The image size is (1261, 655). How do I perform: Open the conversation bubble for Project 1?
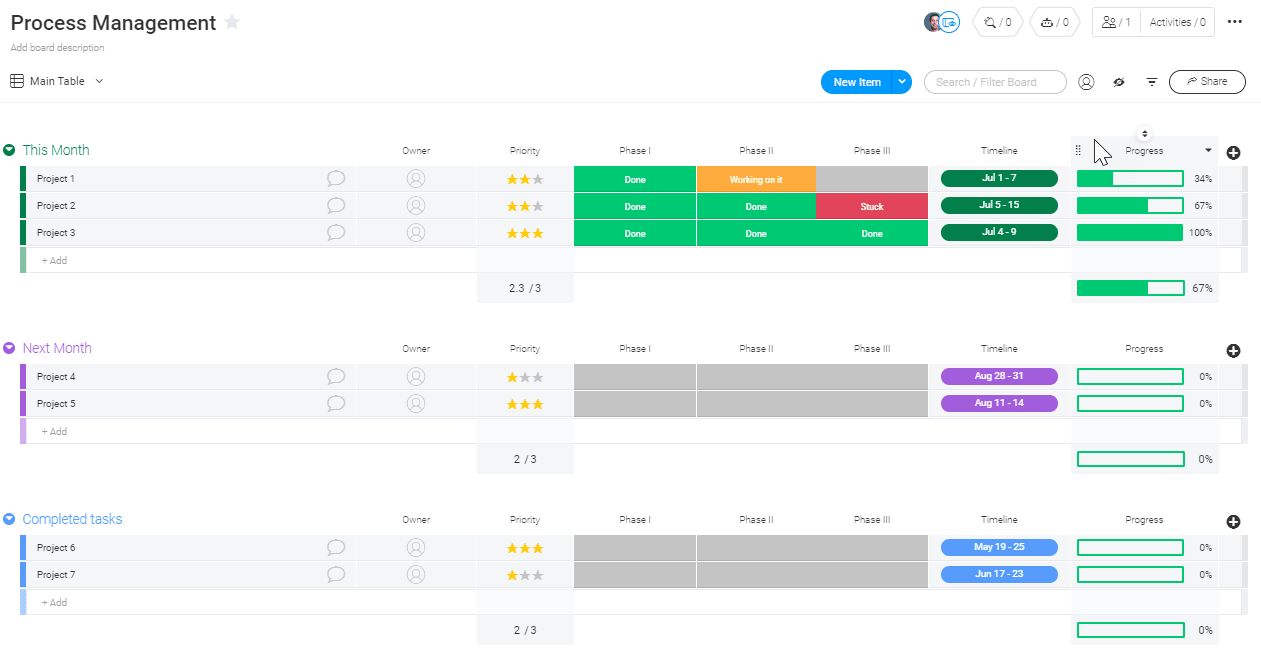click(x=335, y=178)
